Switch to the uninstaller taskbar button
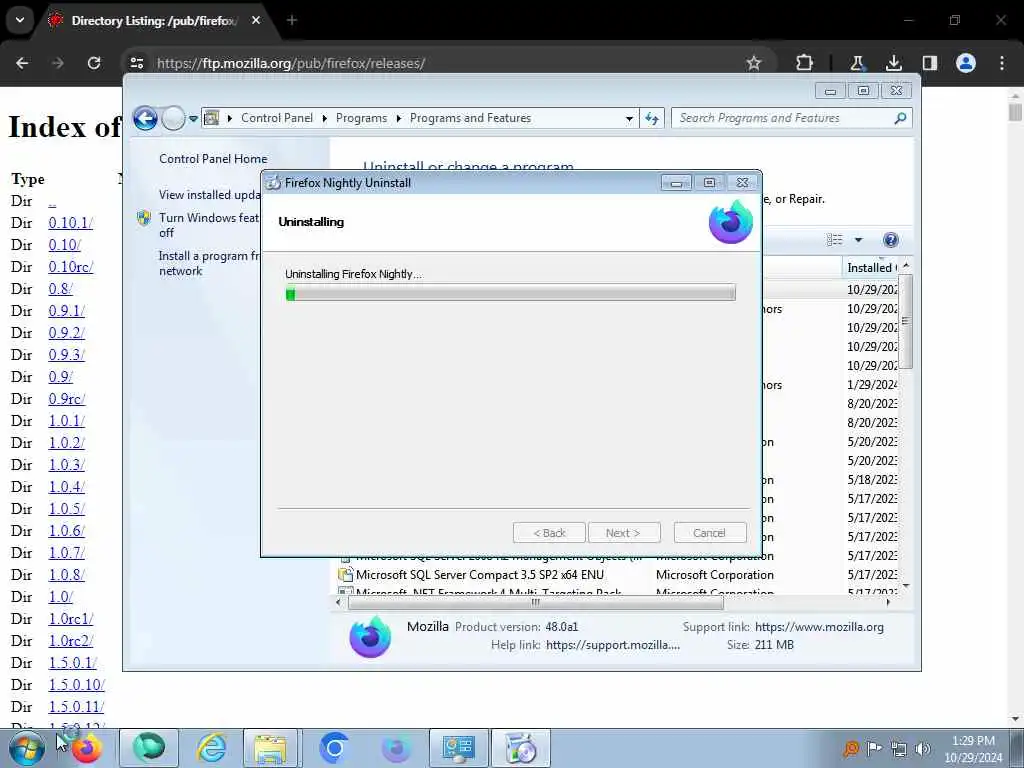 click(520, 748)
